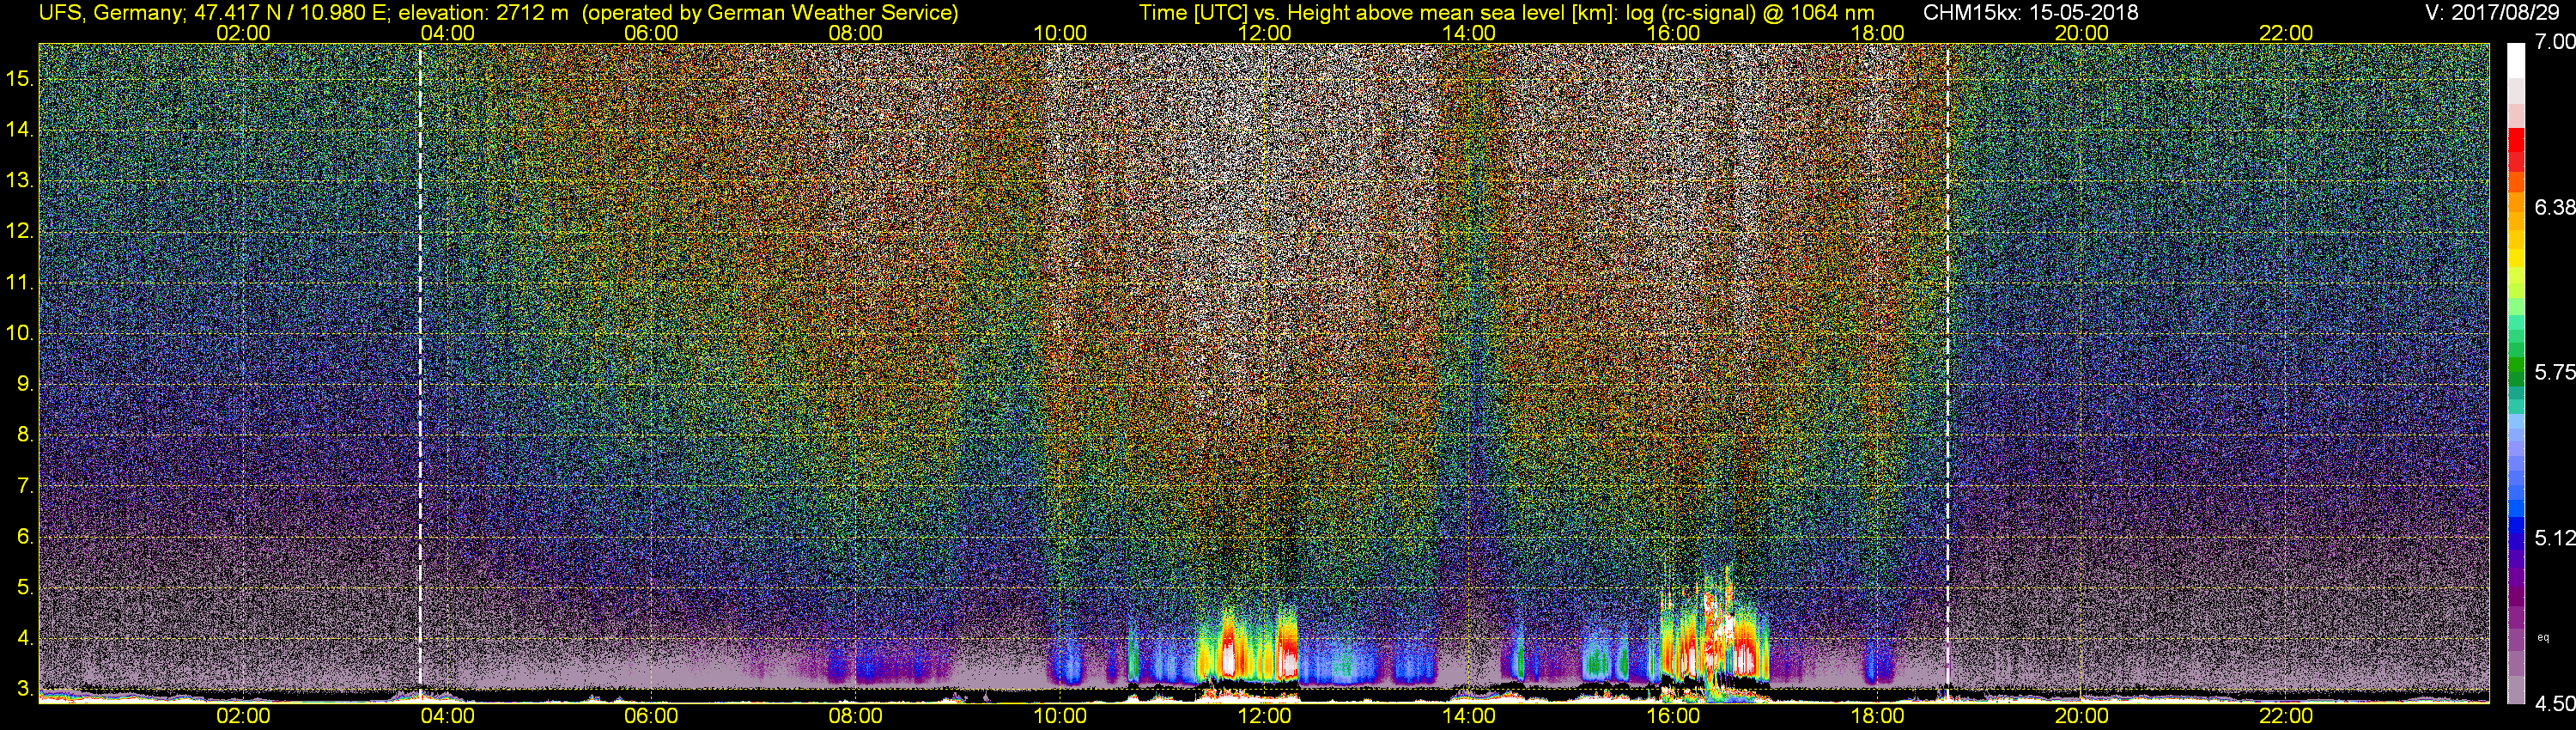
Task: Click the 5.75 value on the color scale
Action: 2554,372
